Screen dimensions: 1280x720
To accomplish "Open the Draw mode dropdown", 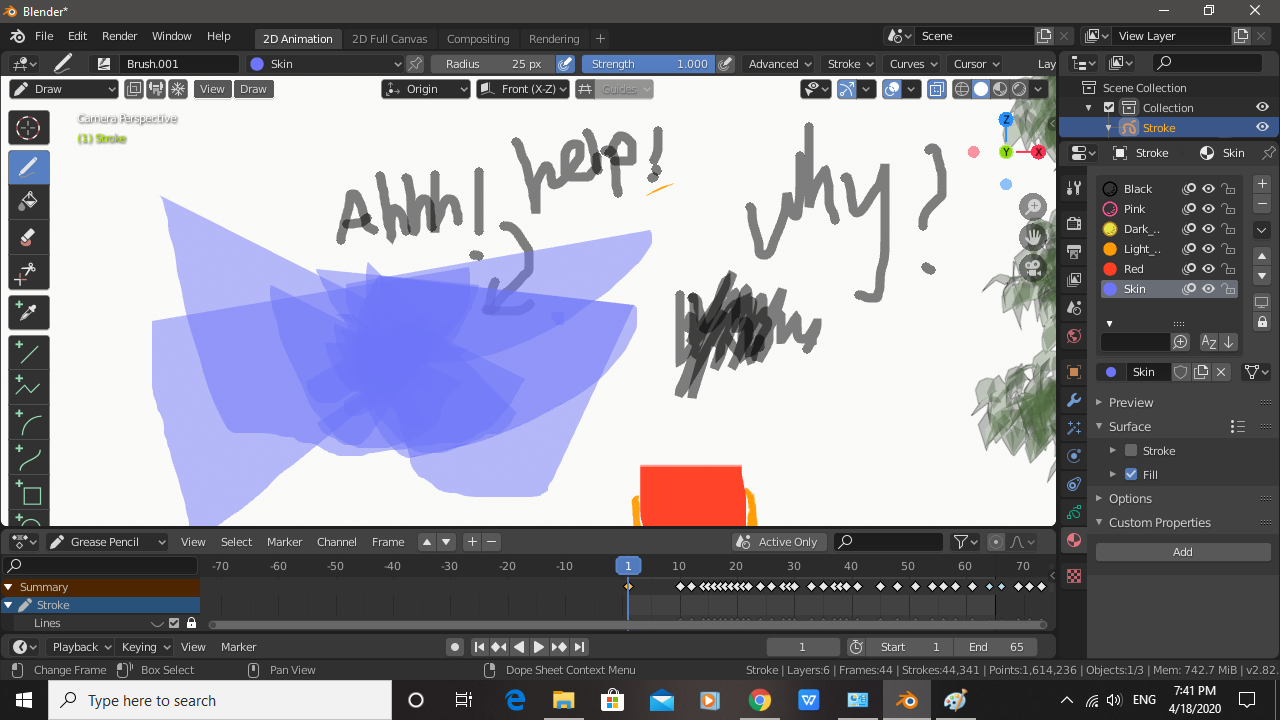I will (64, 89).
